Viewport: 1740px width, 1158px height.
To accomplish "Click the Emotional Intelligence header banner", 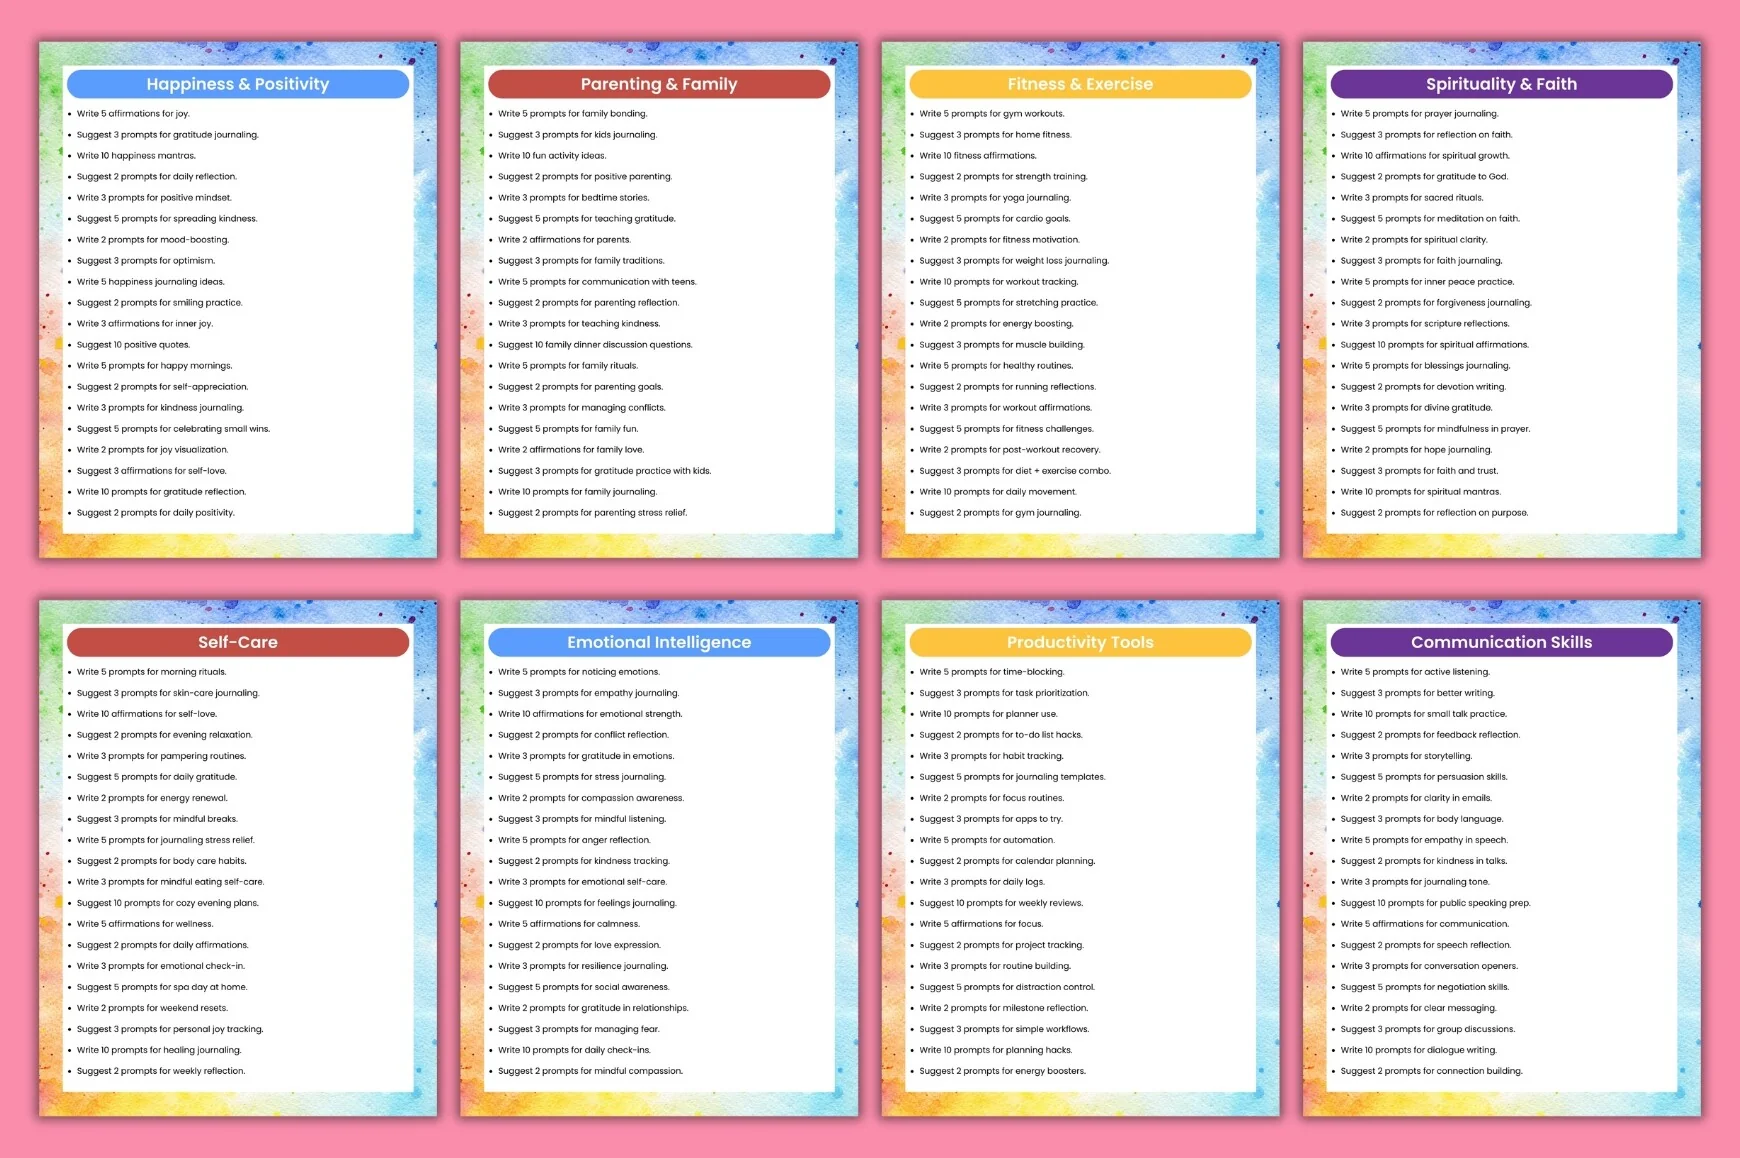I will pyautogui.click(x=658, y=642).
